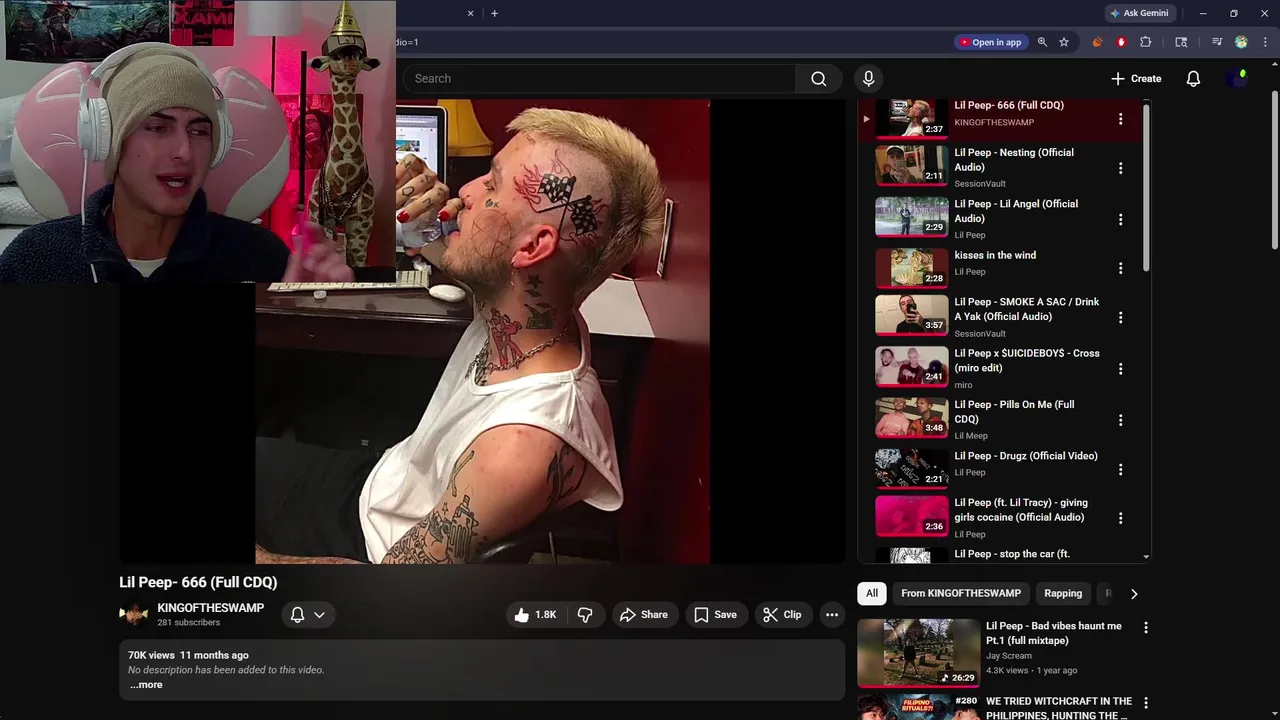Click the red hand ad-blocker extension icon

pyautogui.click(x=1121, y=42)
